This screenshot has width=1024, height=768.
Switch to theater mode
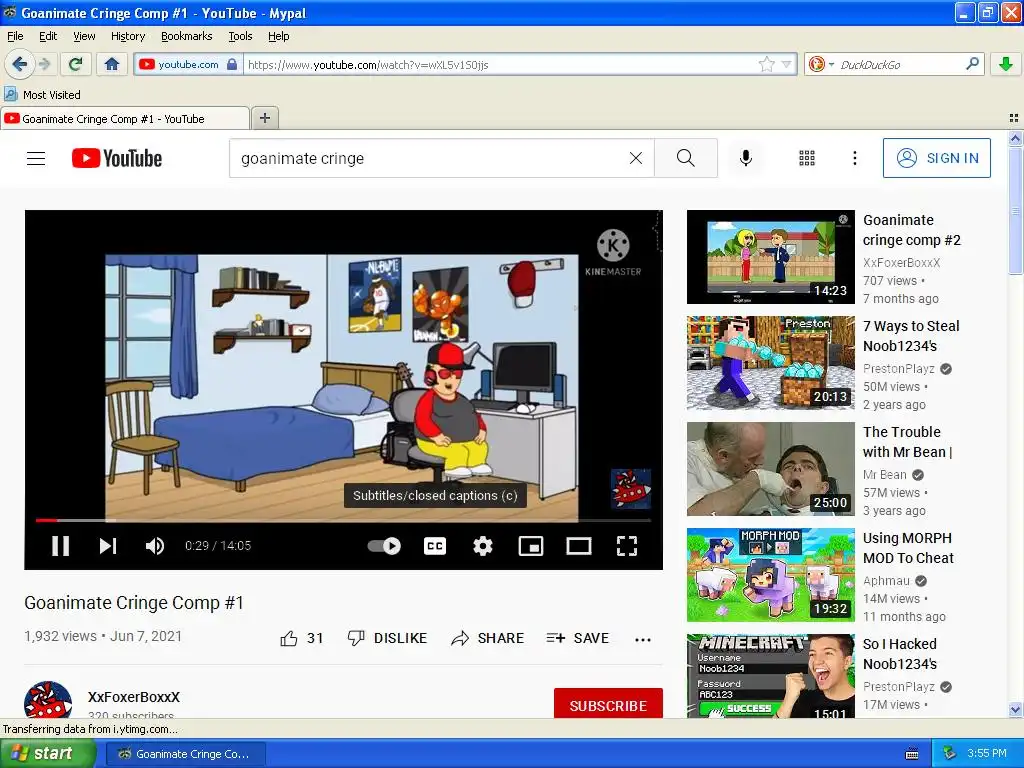pyautogui.click(x=579, y=545)
